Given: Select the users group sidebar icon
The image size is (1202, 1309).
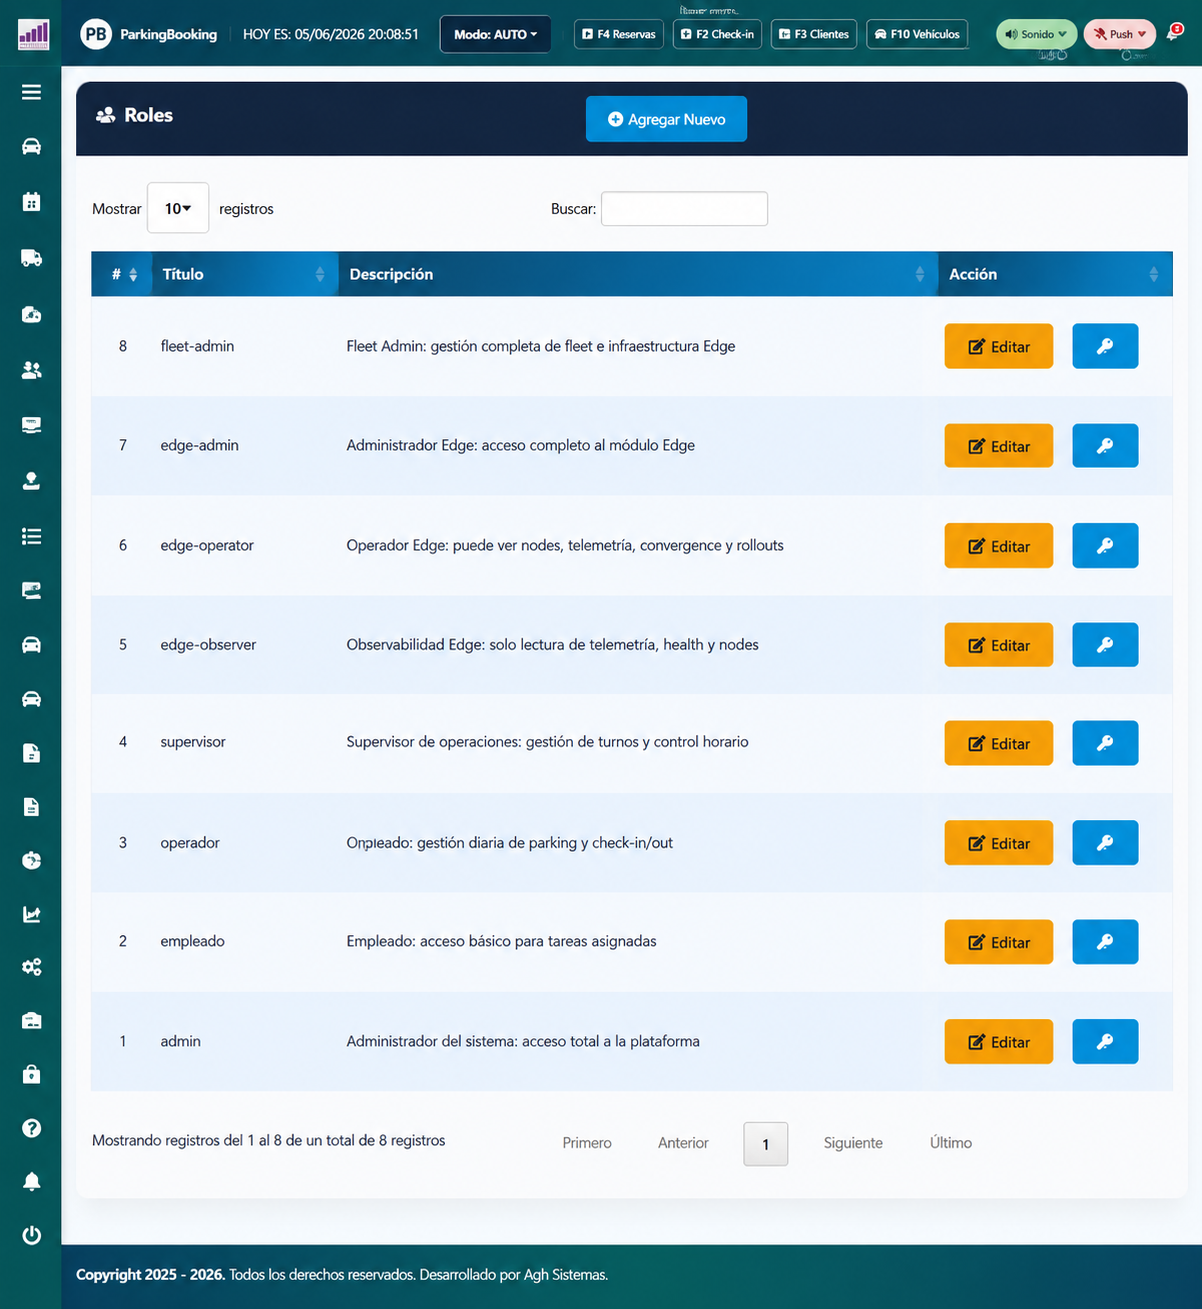Looking at the screenshot, I should coord(31,370).
